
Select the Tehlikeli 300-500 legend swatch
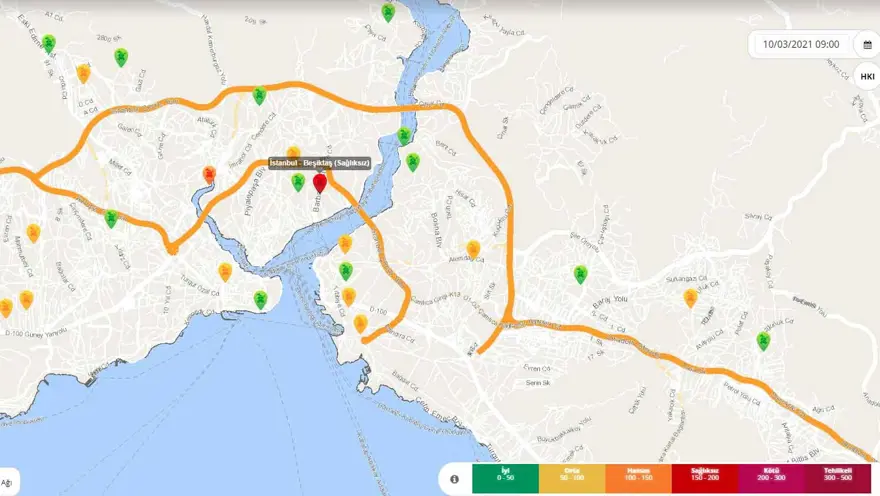[838, 474]
